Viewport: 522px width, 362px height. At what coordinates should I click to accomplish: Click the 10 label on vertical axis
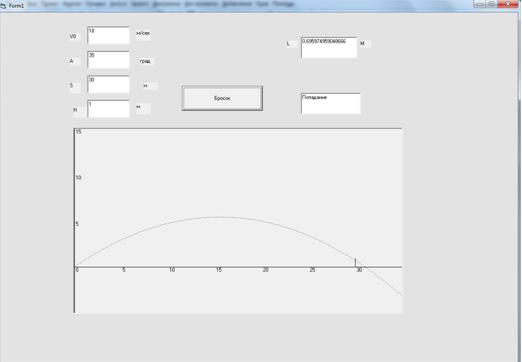(x=78, y=177)
